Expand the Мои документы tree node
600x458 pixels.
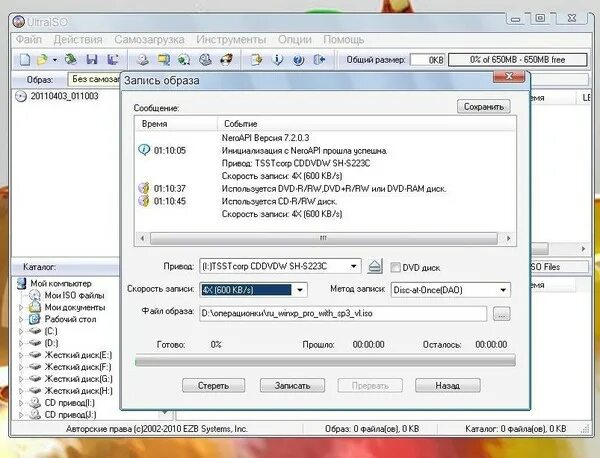pyautogui.click(x=21, y=307)
